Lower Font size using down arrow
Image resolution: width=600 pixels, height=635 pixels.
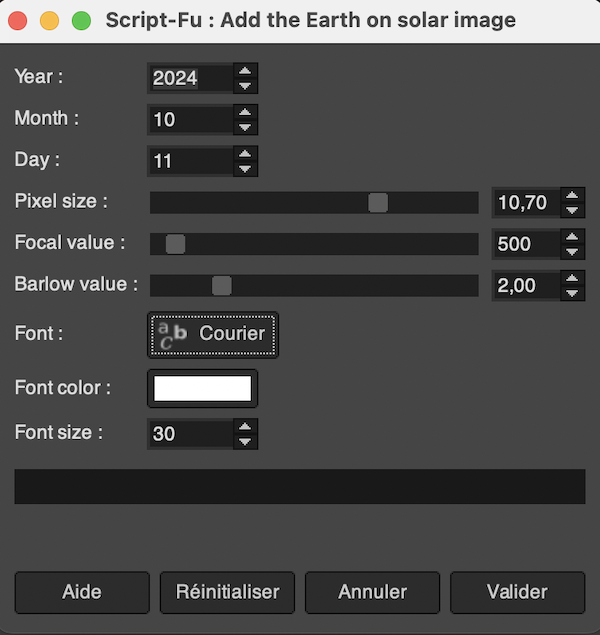point(245,442)
